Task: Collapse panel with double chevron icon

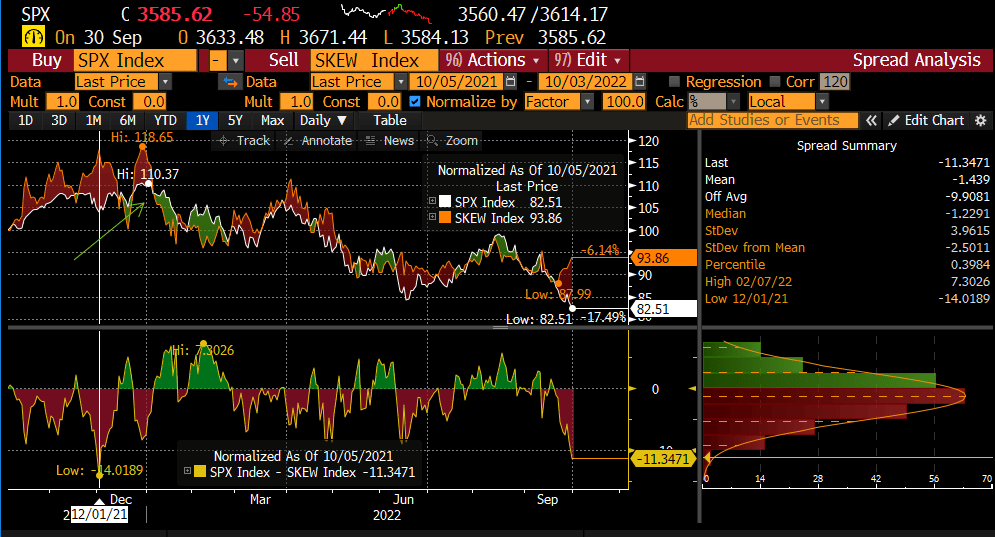Action: 871,121
